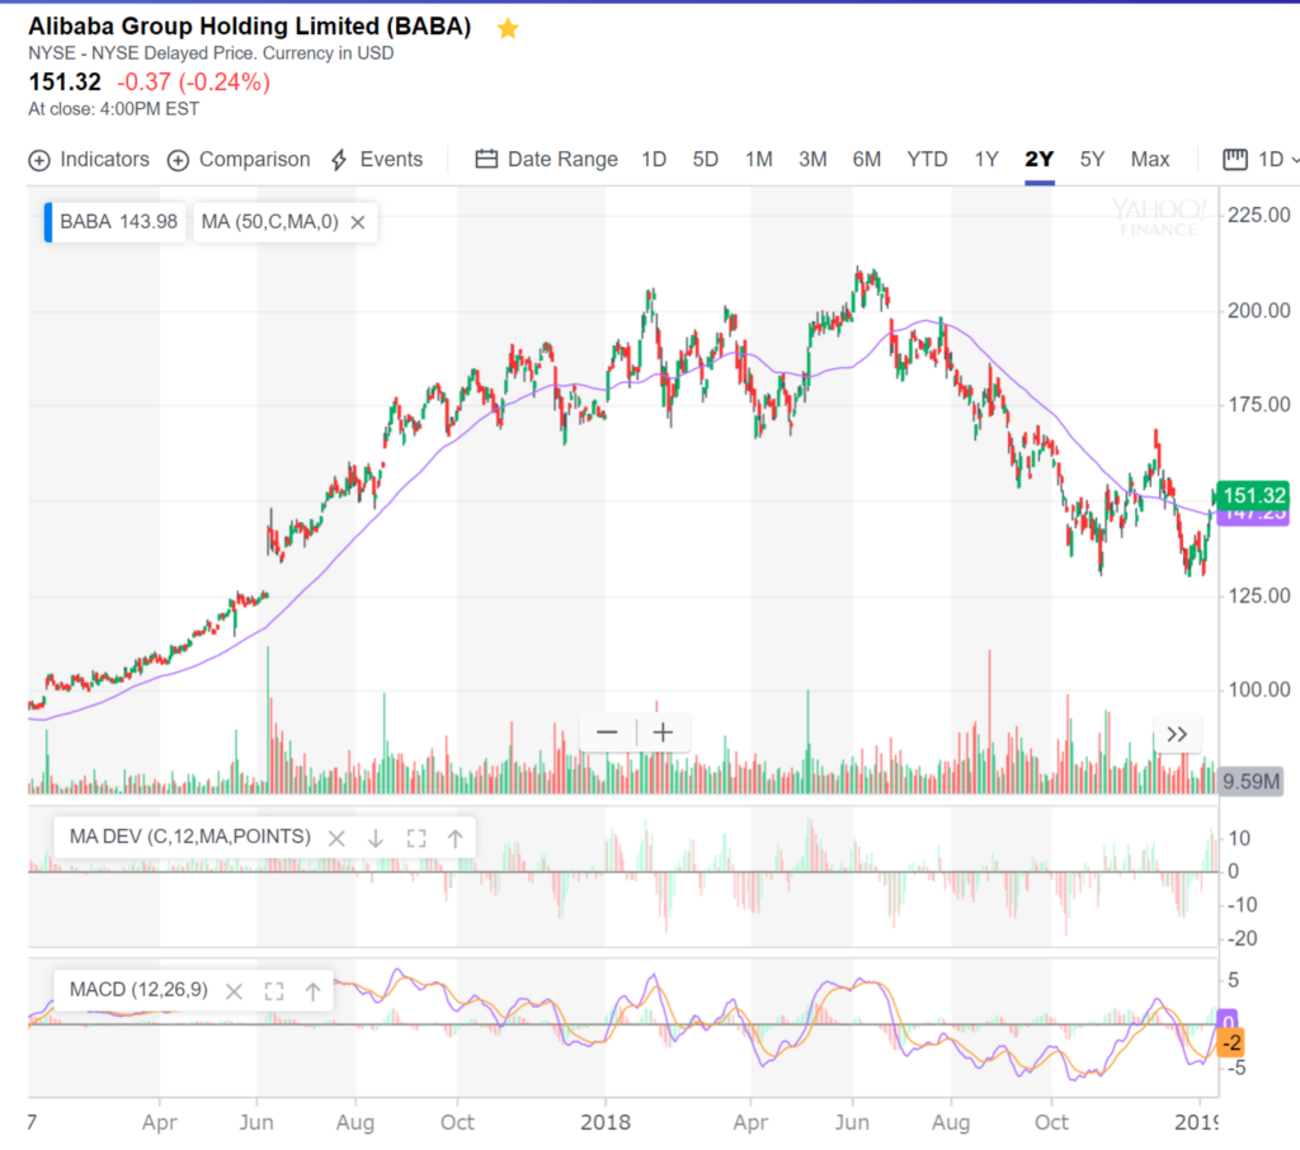Select the YTD time range

927,160
